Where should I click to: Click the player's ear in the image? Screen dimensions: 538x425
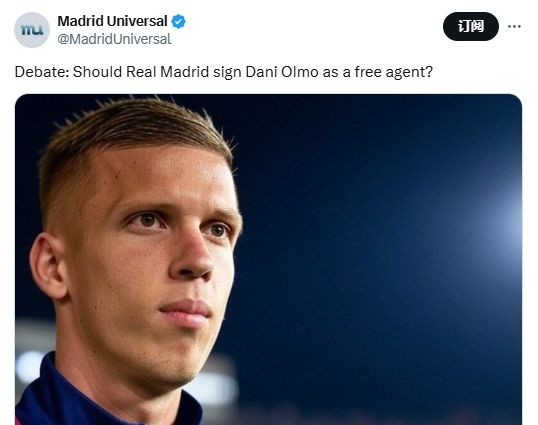48,266
